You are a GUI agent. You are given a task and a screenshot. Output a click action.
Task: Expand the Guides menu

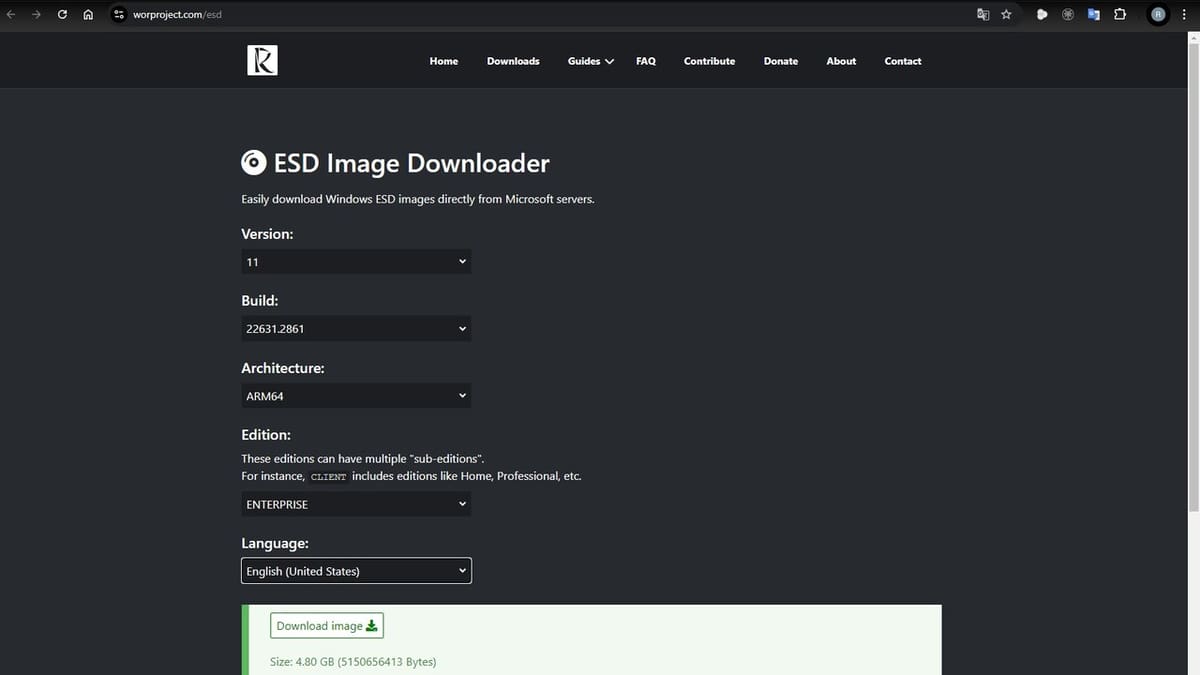coord(591,61)
